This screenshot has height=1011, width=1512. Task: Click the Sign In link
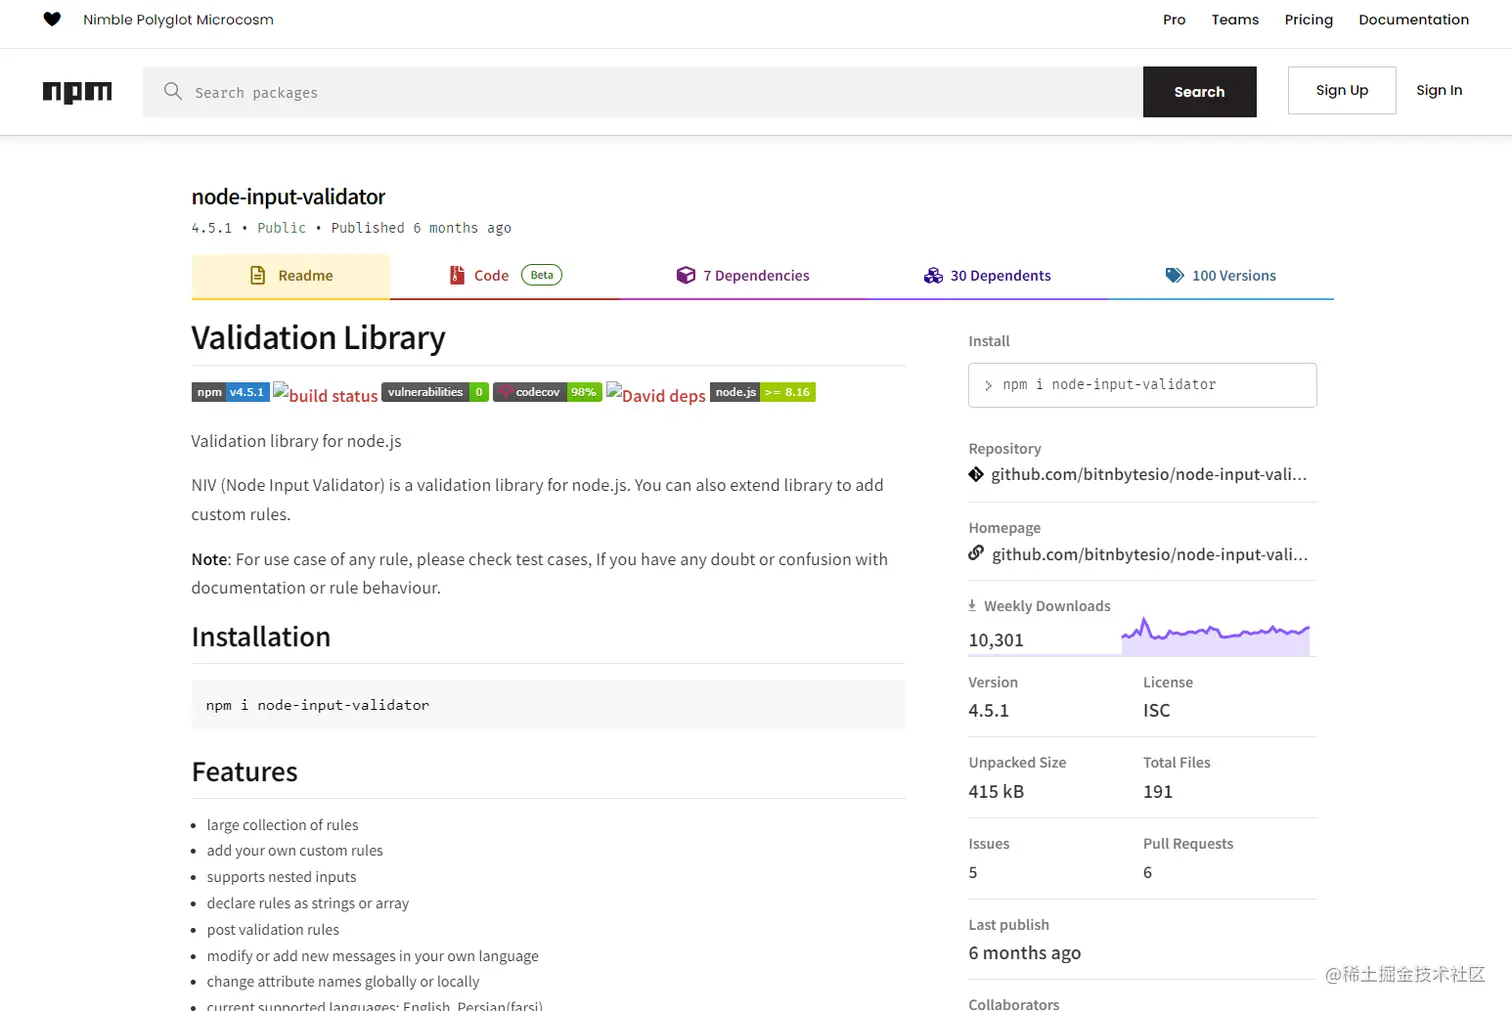[1439, 90]
